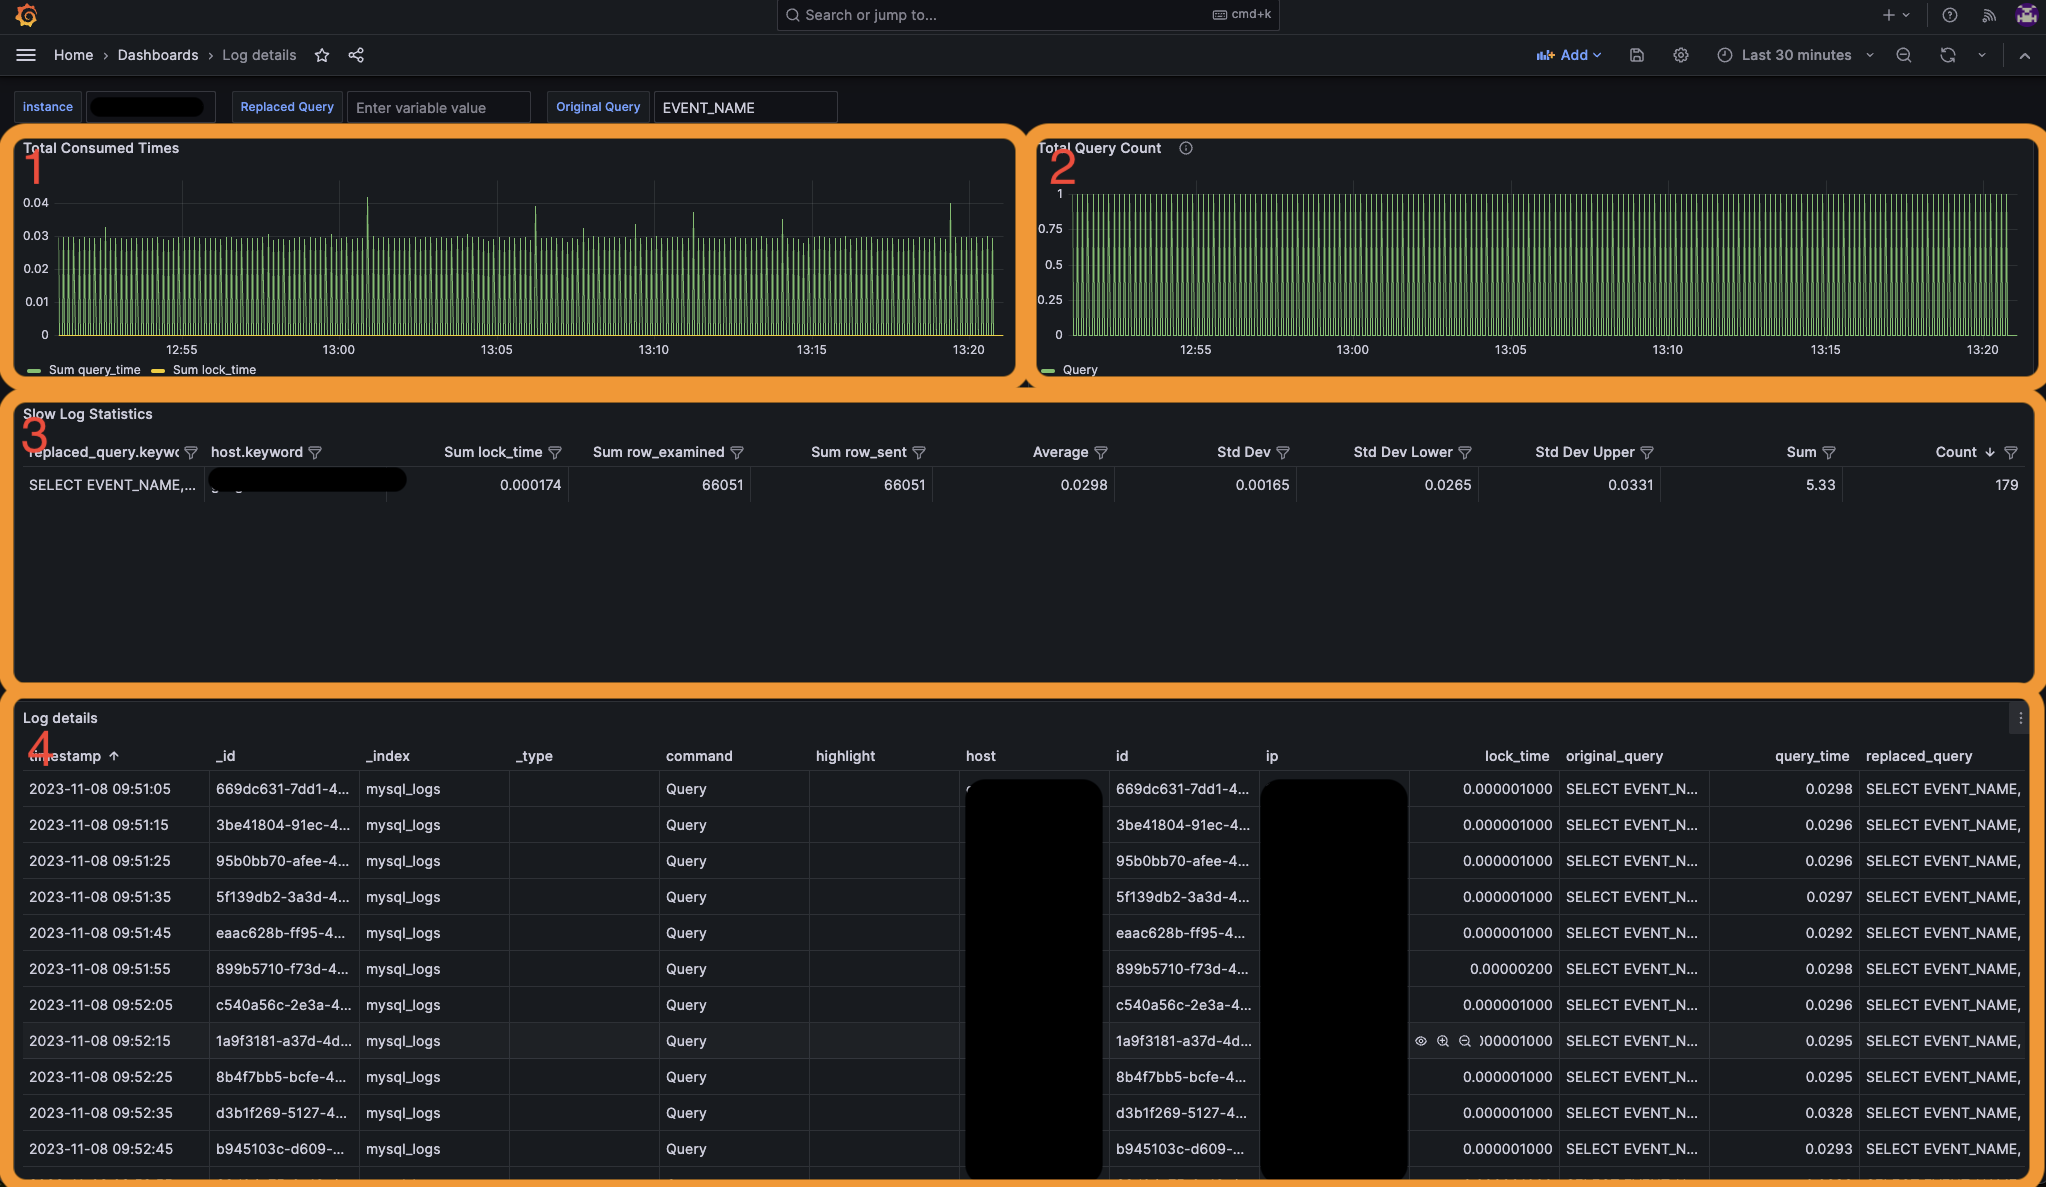This screenshot has height=1187, width=2046.
Task: Open the news RSS feed icon
Action: [1989, 15]
